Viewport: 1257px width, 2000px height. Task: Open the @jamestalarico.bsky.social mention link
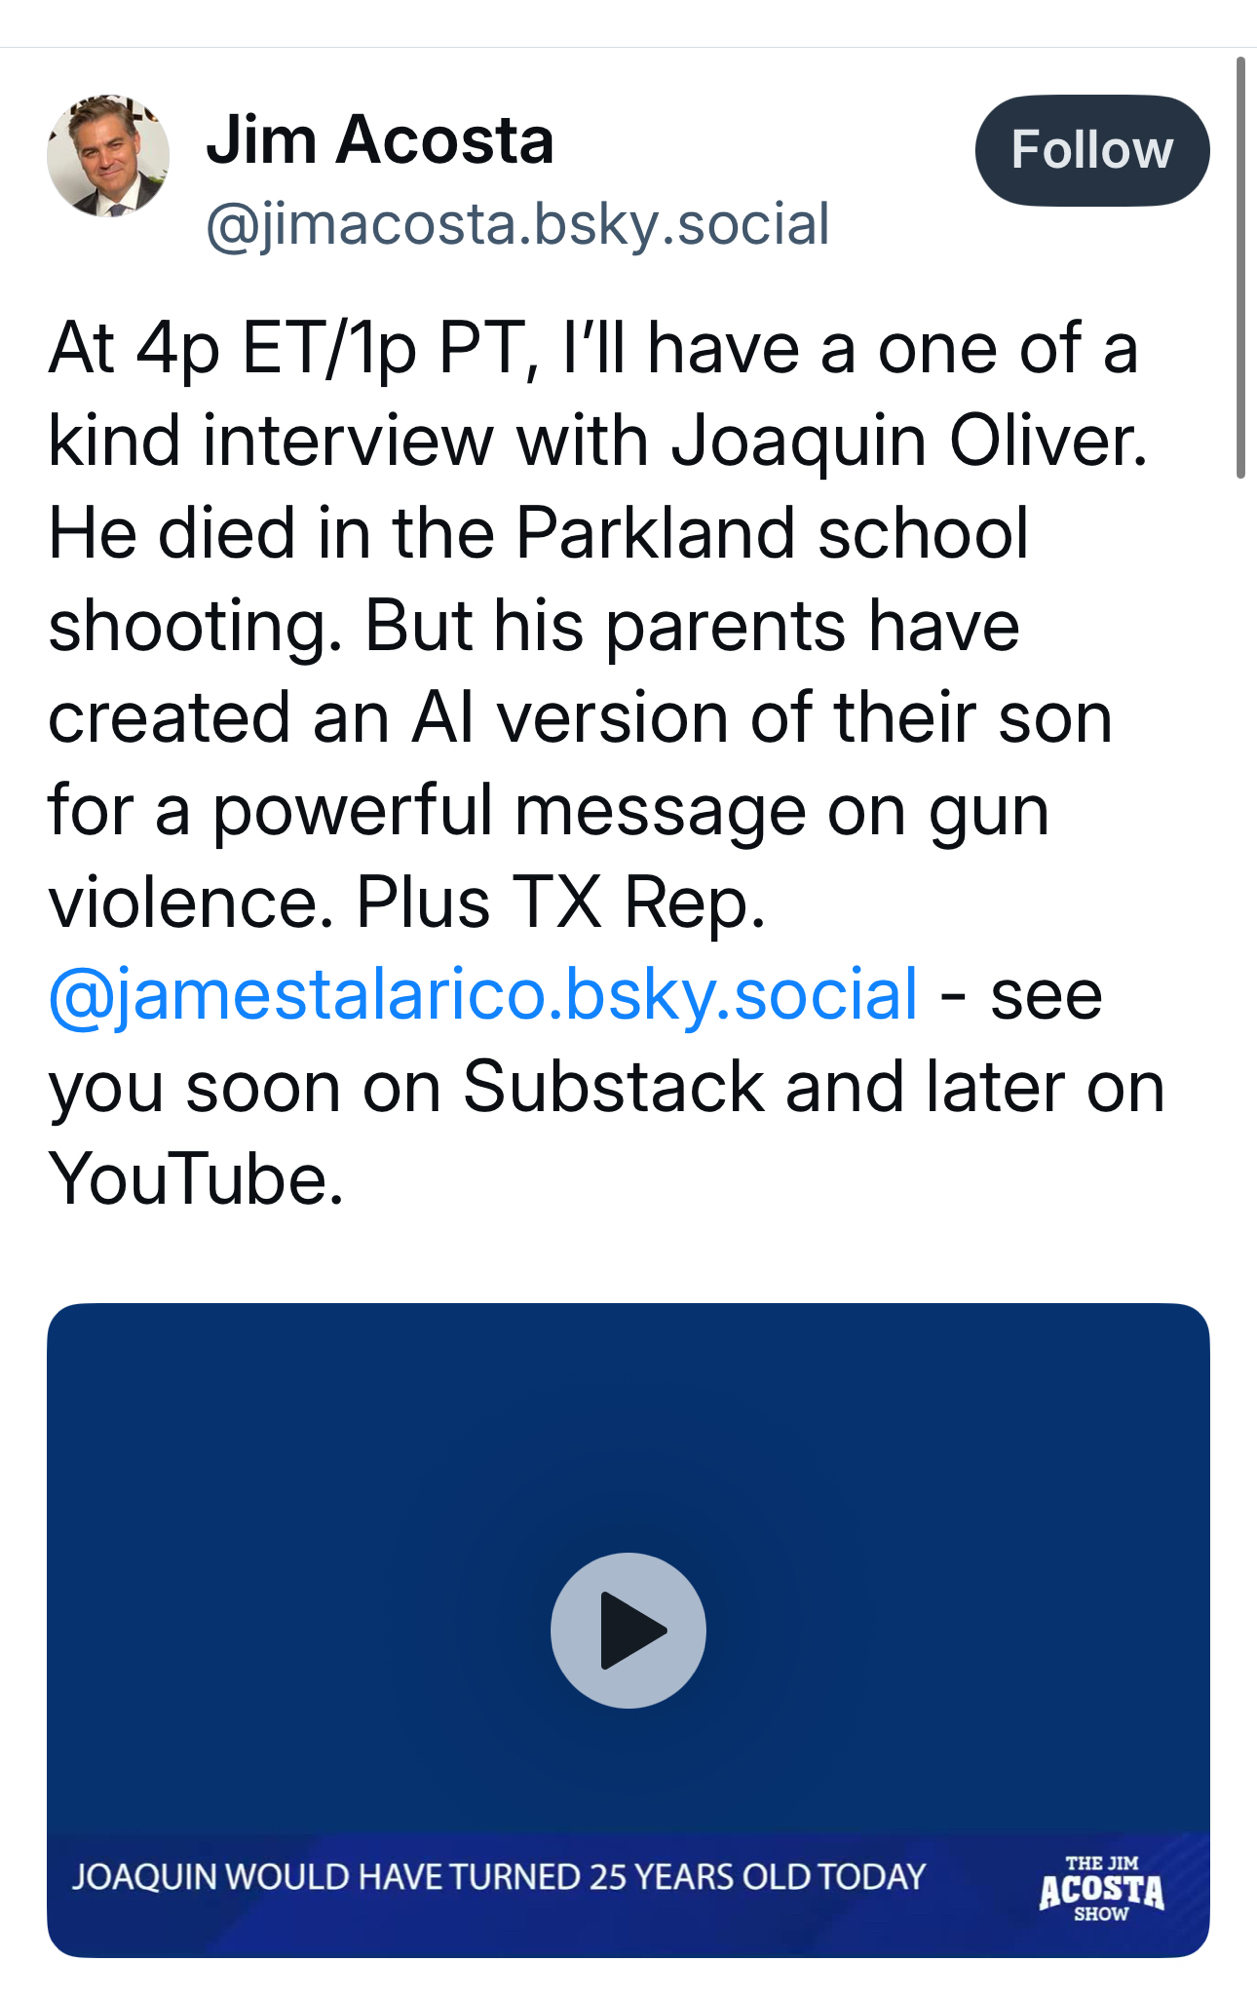483,995
